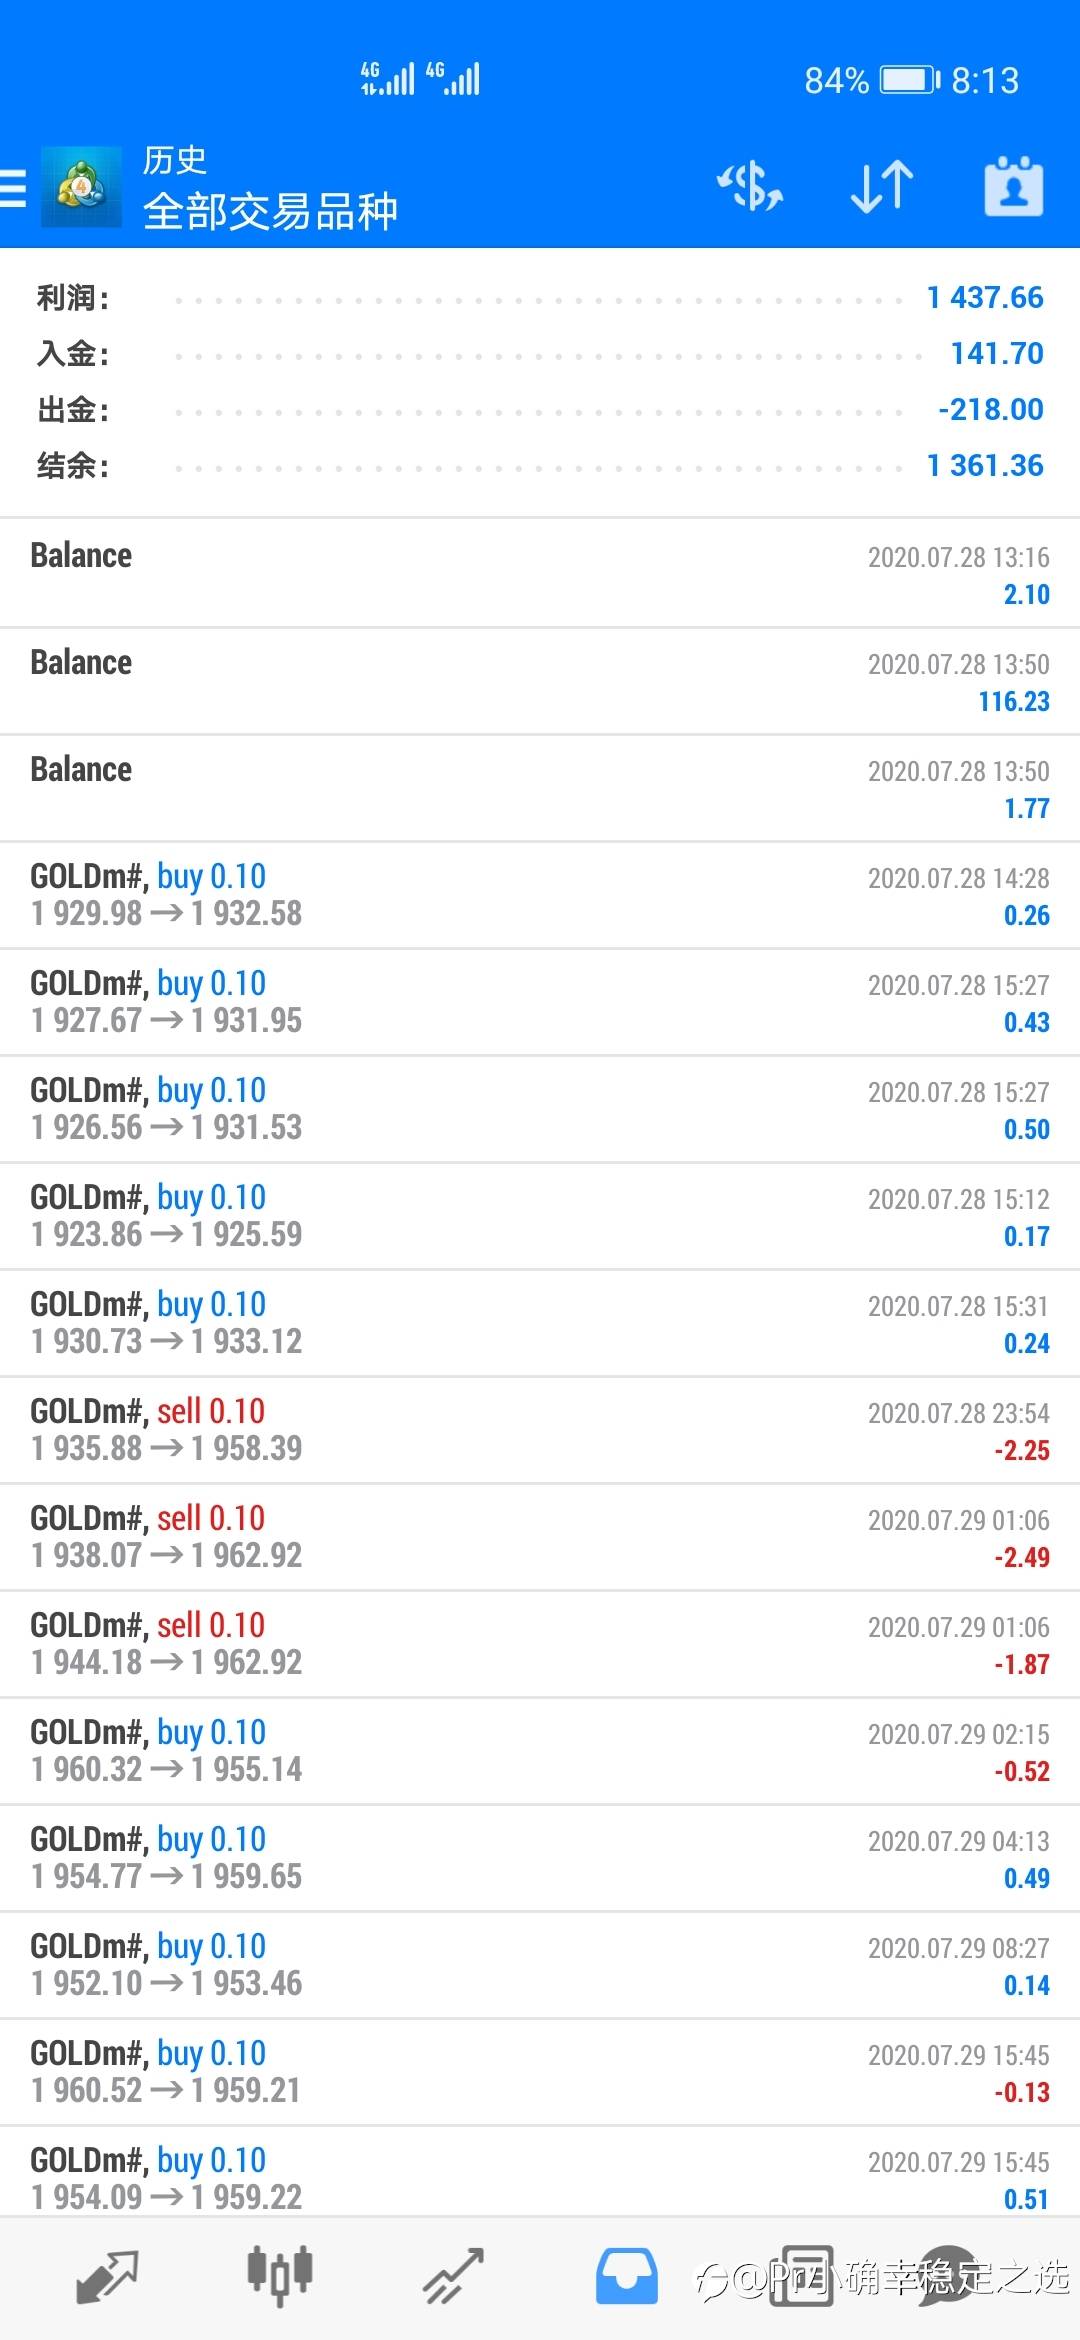Viewport: 1080px width, 2340px height.
Task: Open the currency symbol filter icon
Action: [750, 187]
